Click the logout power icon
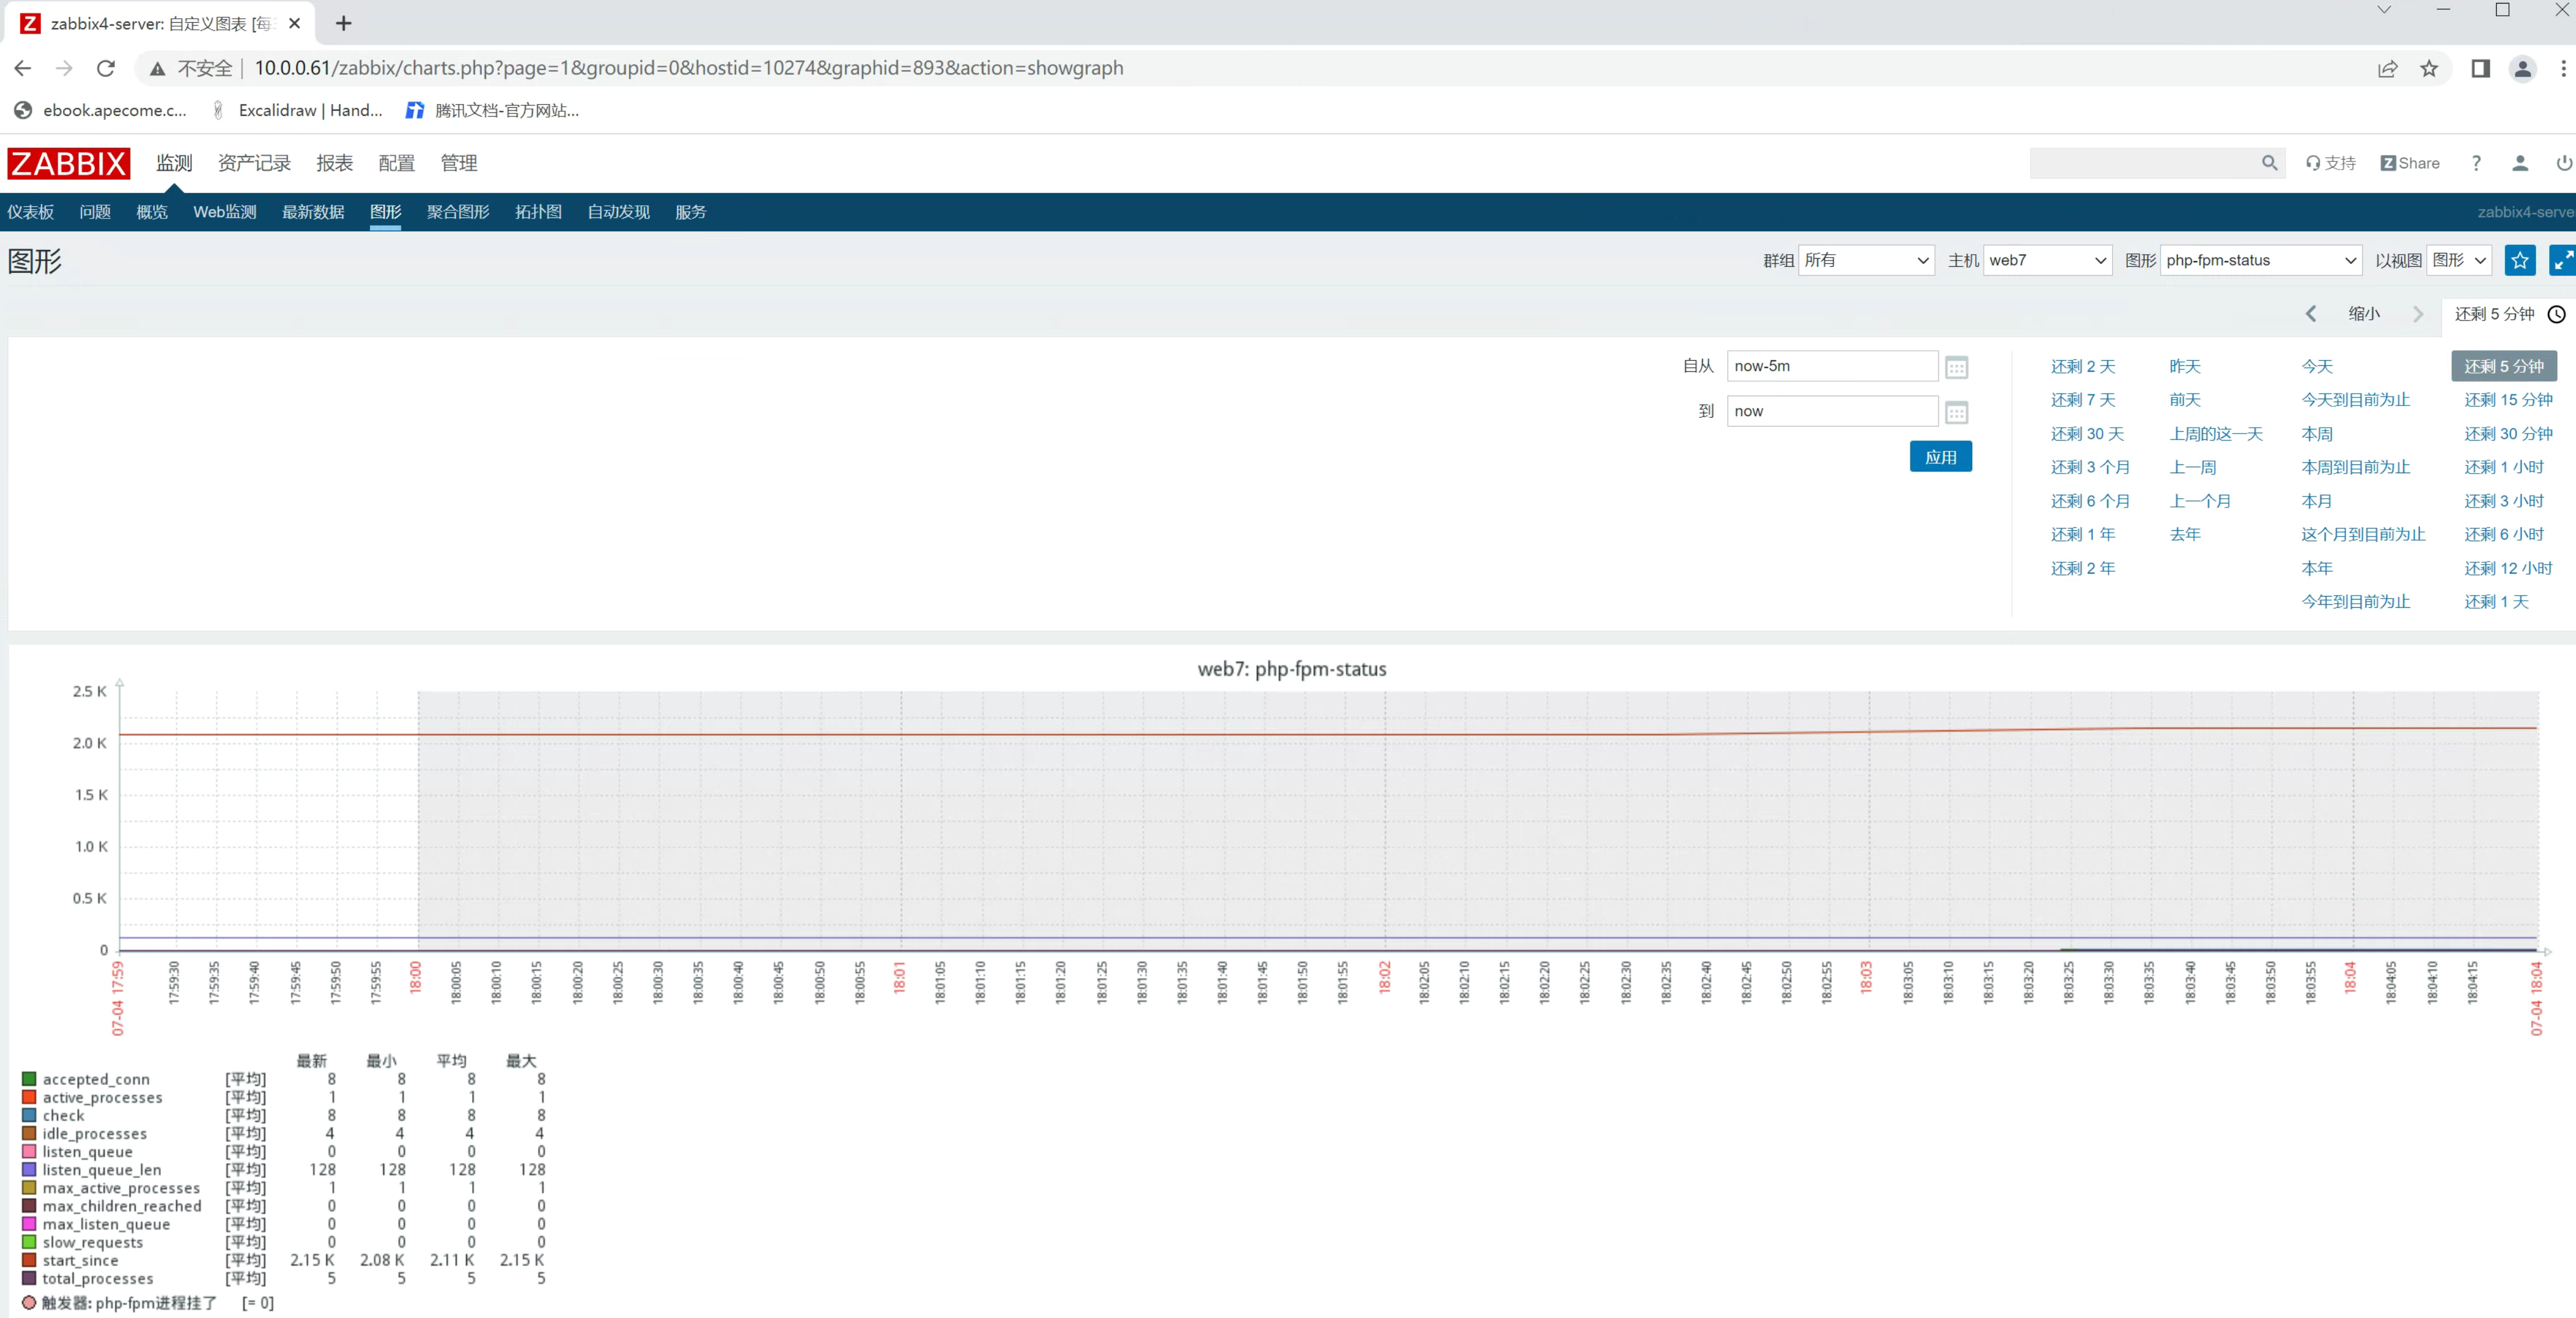Image resolution: width=2576 pixels, height=1318 pixels. pos(2563,163)
